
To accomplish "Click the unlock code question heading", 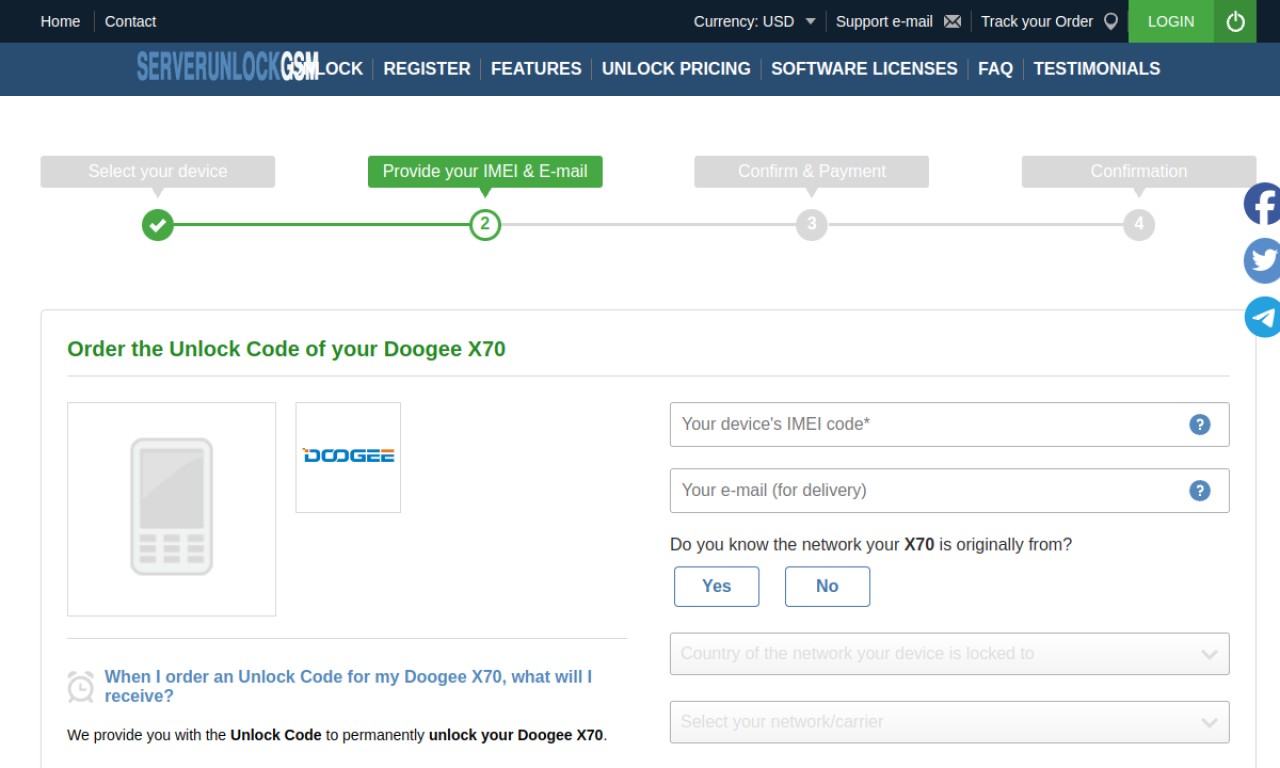I will [348, 686].
